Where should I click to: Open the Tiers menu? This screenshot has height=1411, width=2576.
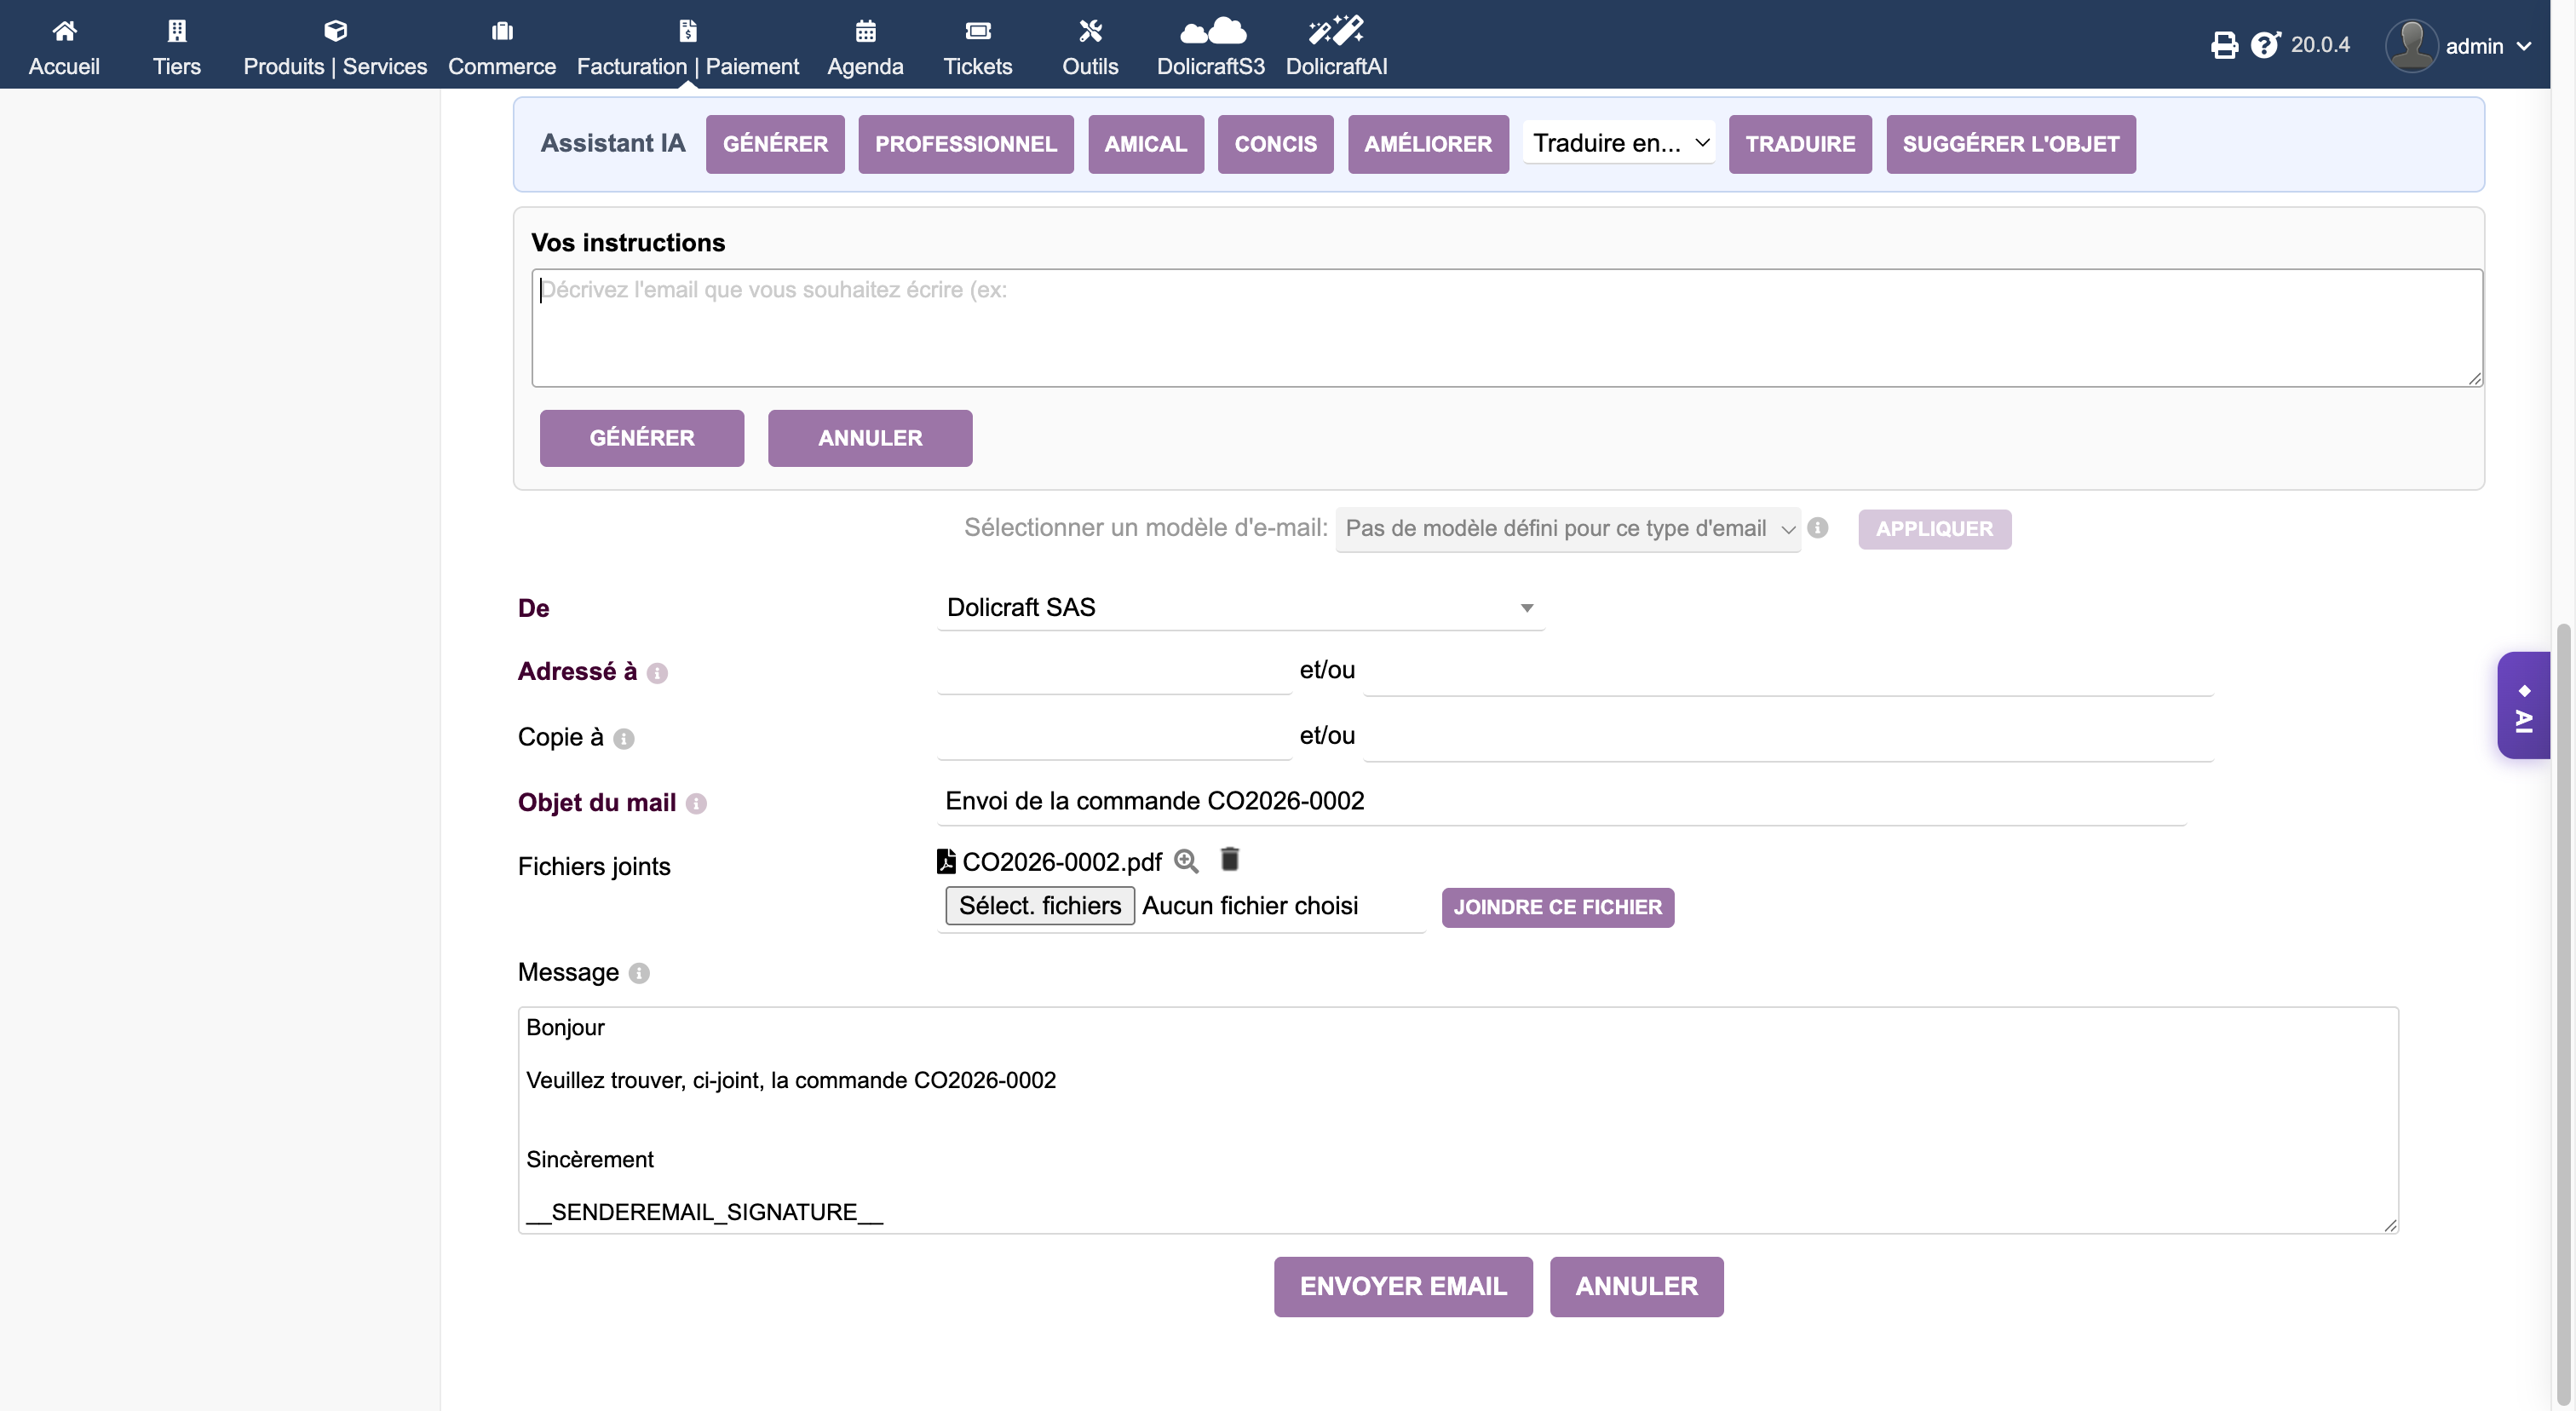tap(176, 46)
